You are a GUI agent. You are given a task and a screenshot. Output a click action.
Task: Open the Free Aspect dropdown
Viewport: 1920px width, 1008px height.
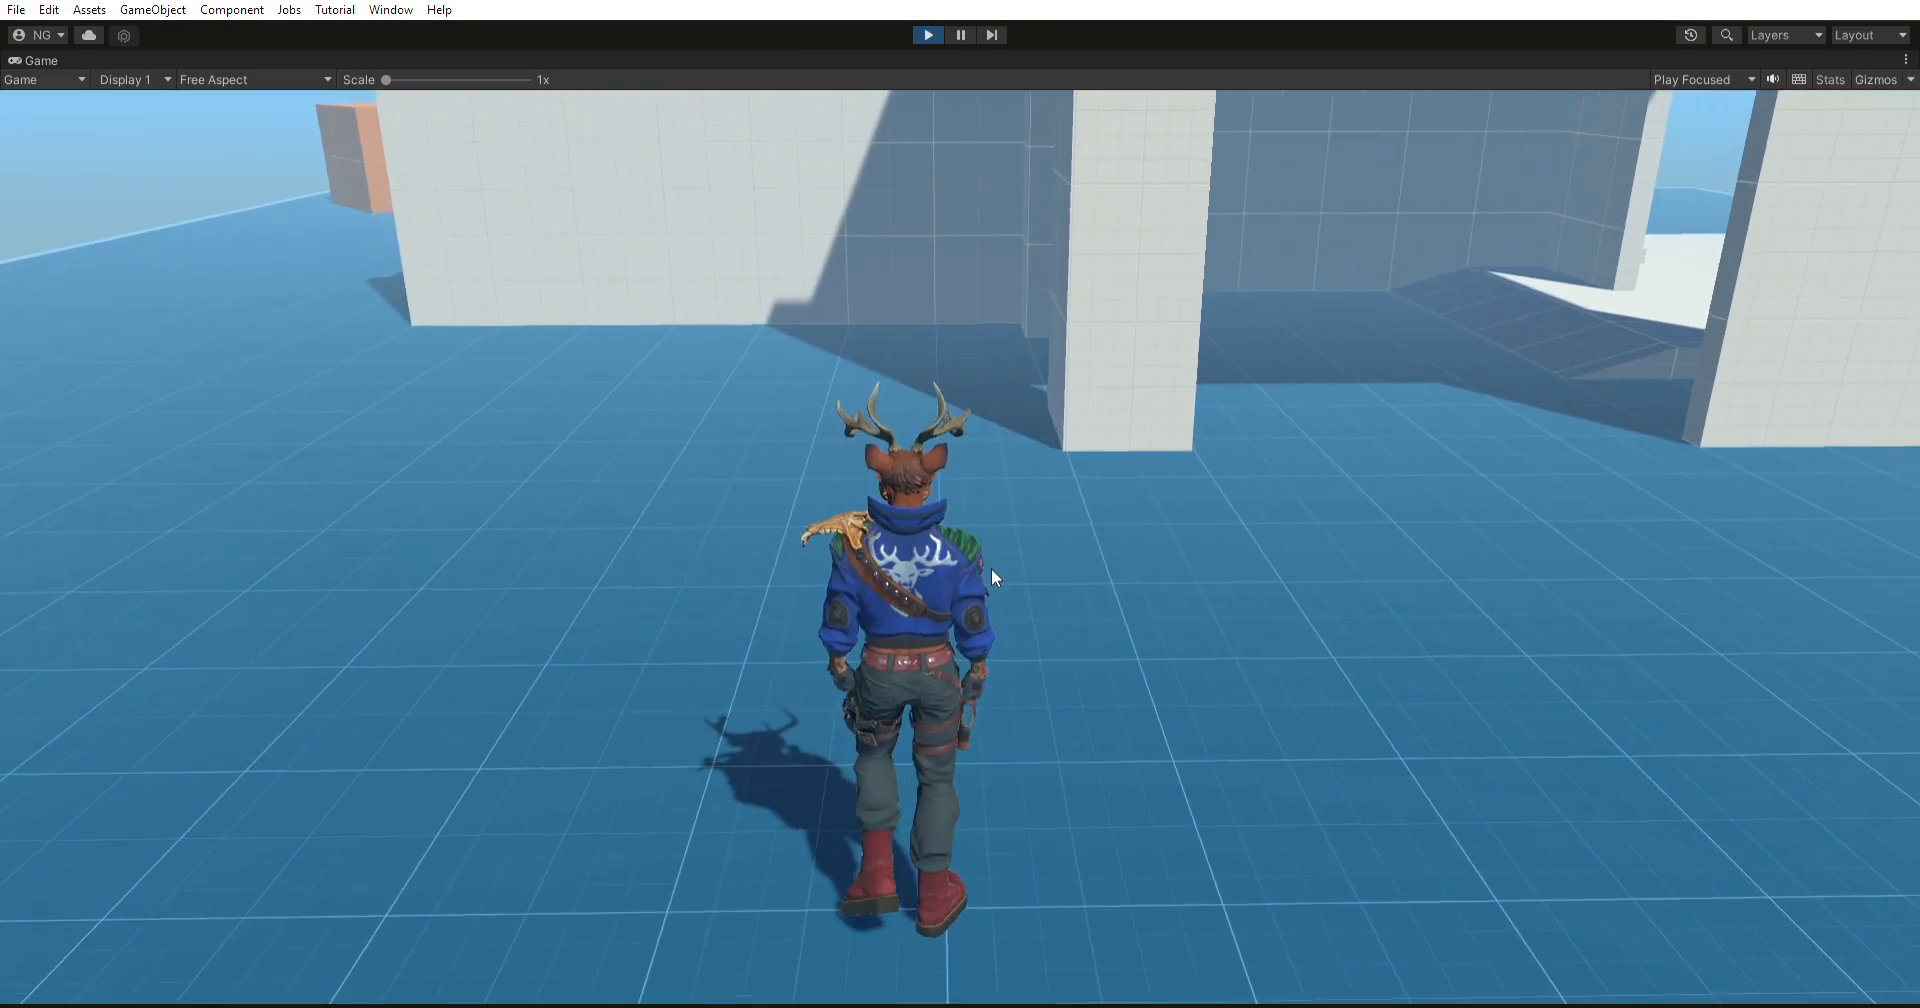tap(255, 80)
